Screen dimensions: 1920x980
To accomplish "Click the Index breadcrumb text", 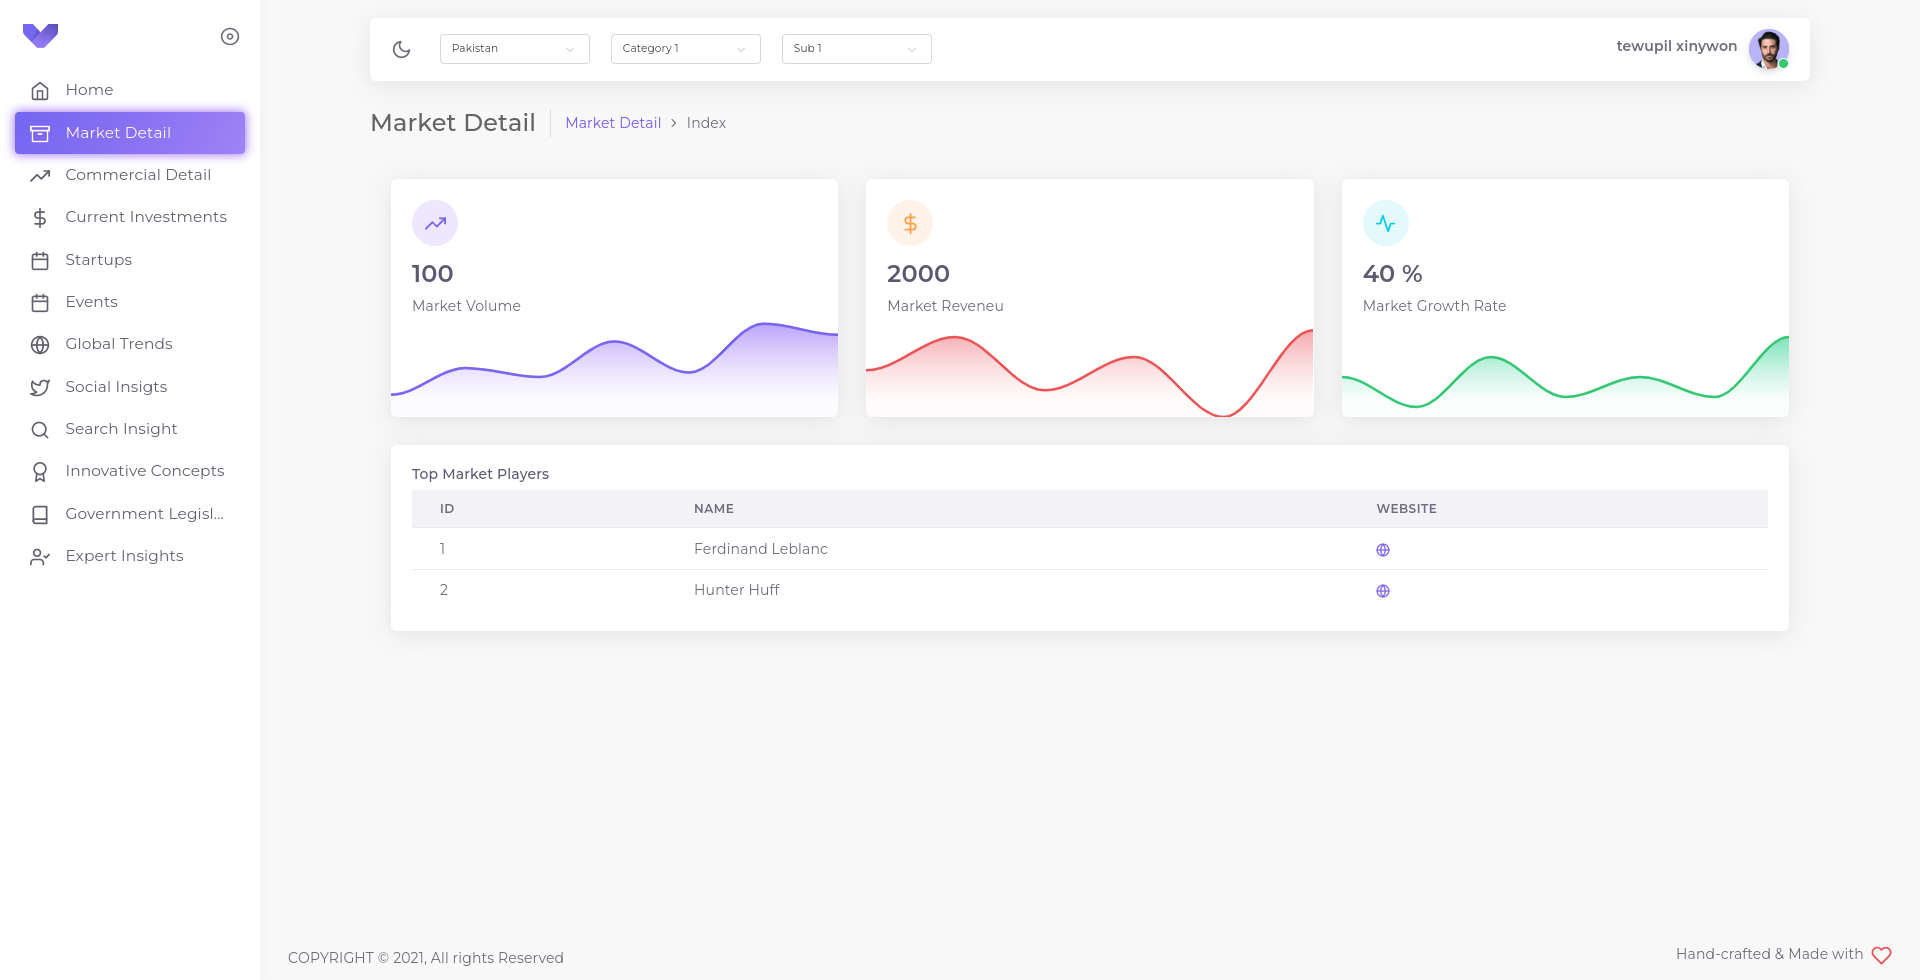I will coord(706,123).
